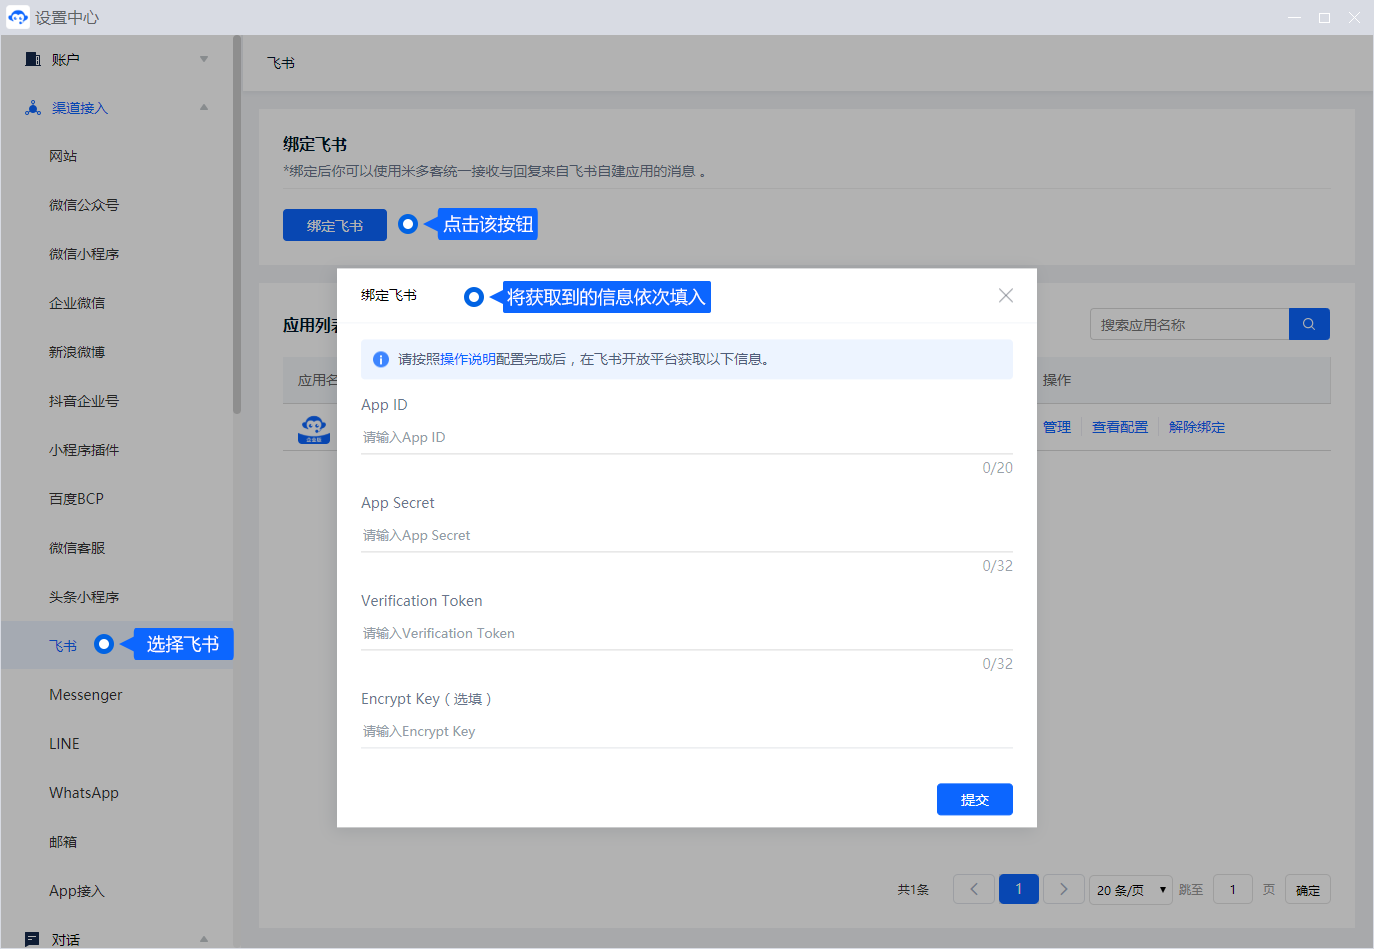Click the app robot avatar icon in list
Viewport: 1374px width, 949px height.
pos(314,428)
